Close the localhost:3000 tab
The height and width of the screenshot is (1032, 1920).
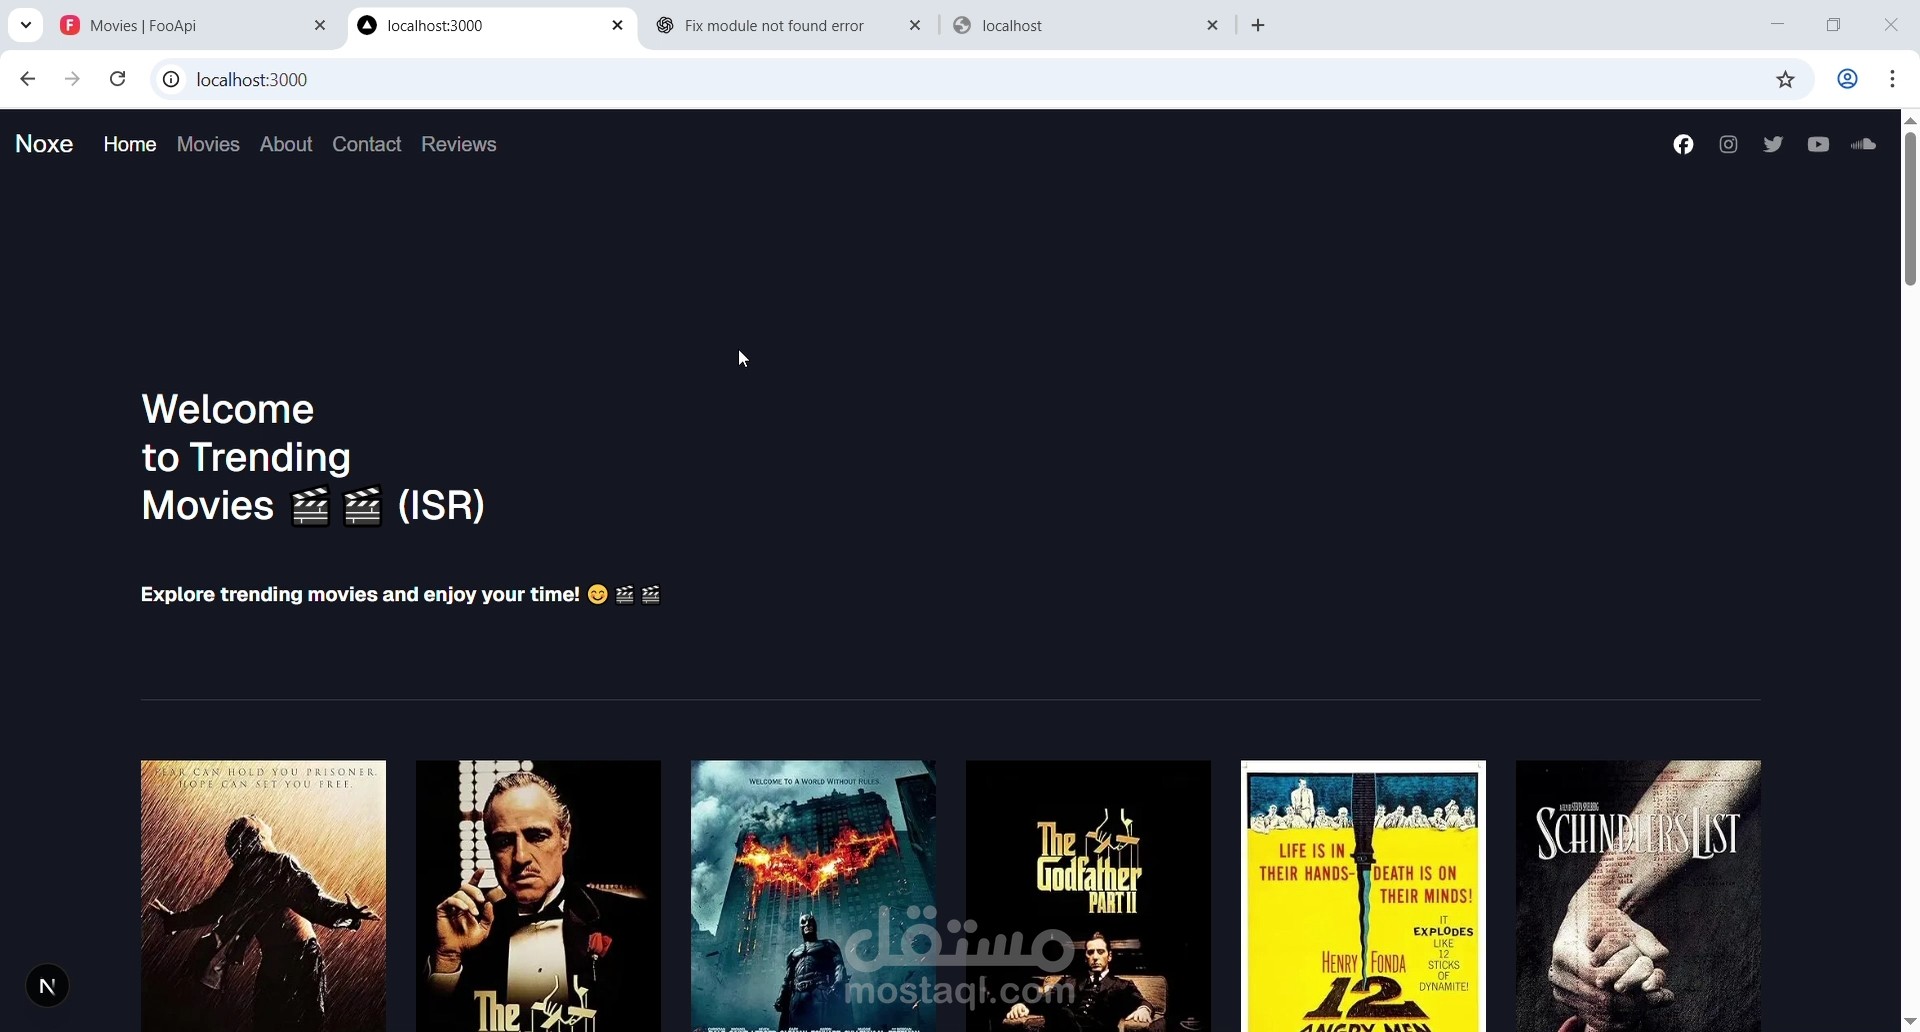618,26
